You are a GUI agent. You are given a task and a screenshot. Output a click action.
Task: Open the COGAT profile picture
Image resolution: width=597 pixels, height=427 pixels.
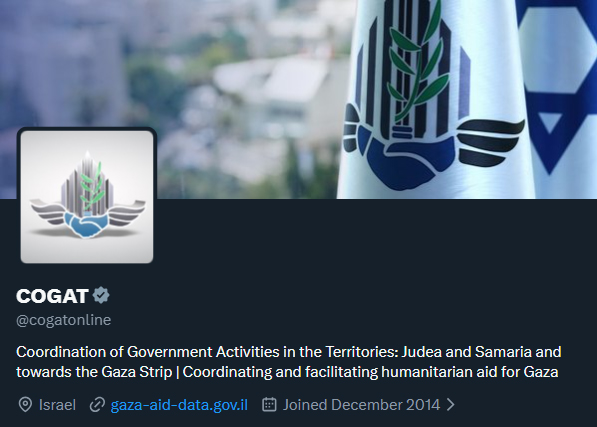pos(87,197)
